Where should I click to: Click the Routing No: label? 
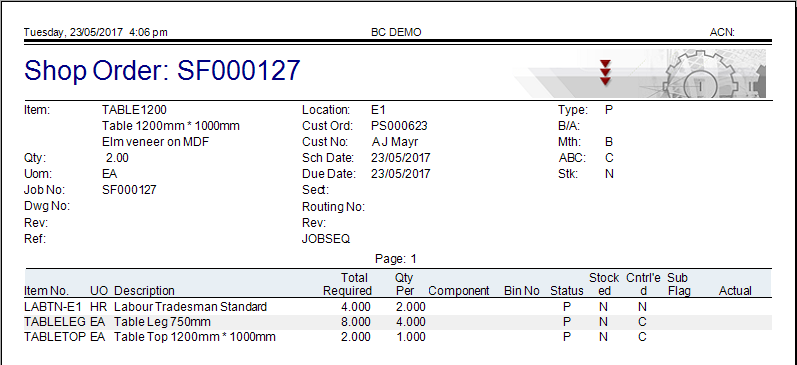[333, 207]
